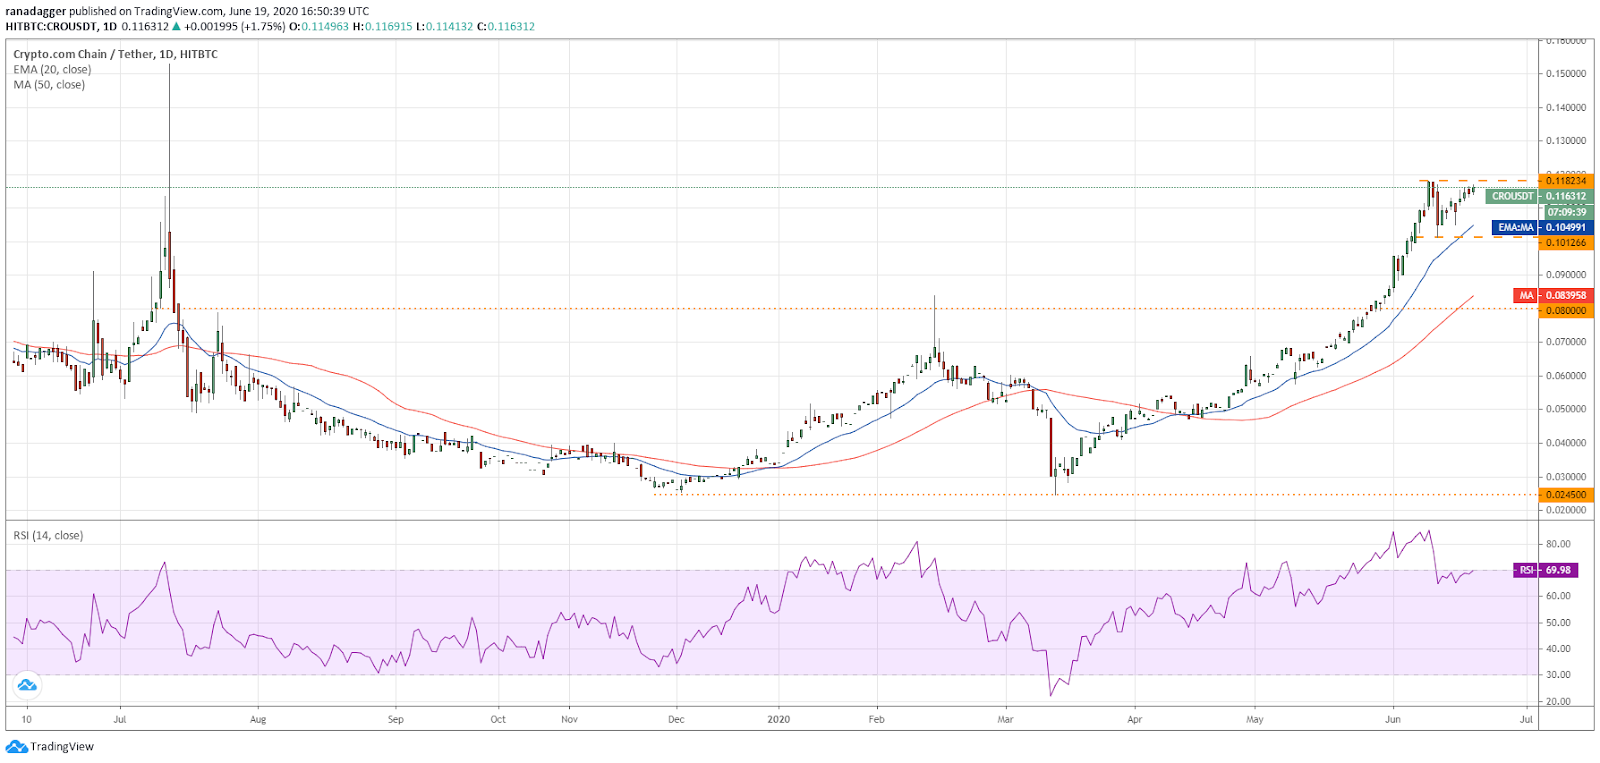Click the 0.150000 price axis tick
The width and height of the screenshot is (1600, 763).
[x=1566, y=74]
